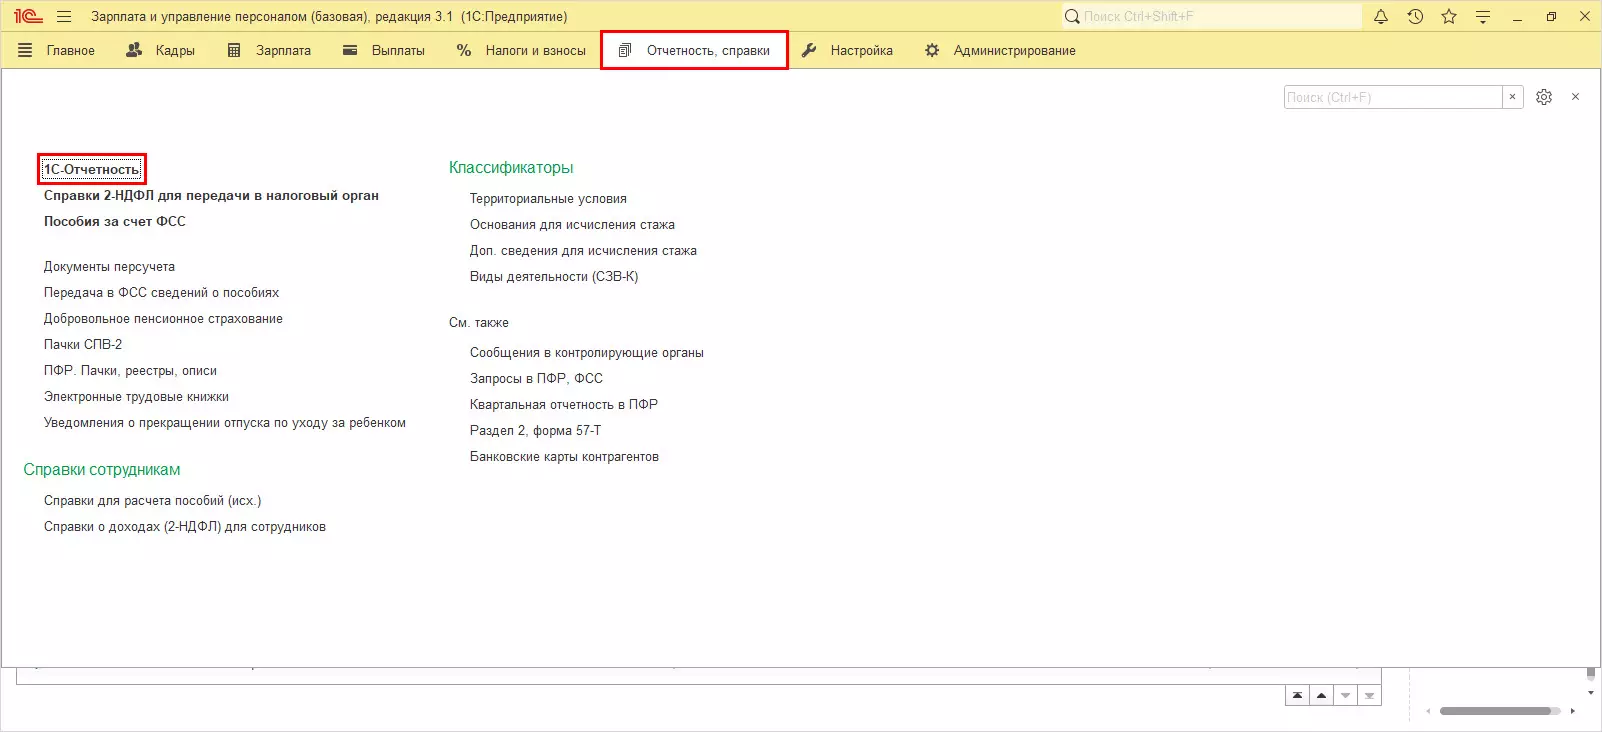The image size is (1602, 732).
Task: Open Добровольное пенсионное страхование
Action: tap(163, 318)
